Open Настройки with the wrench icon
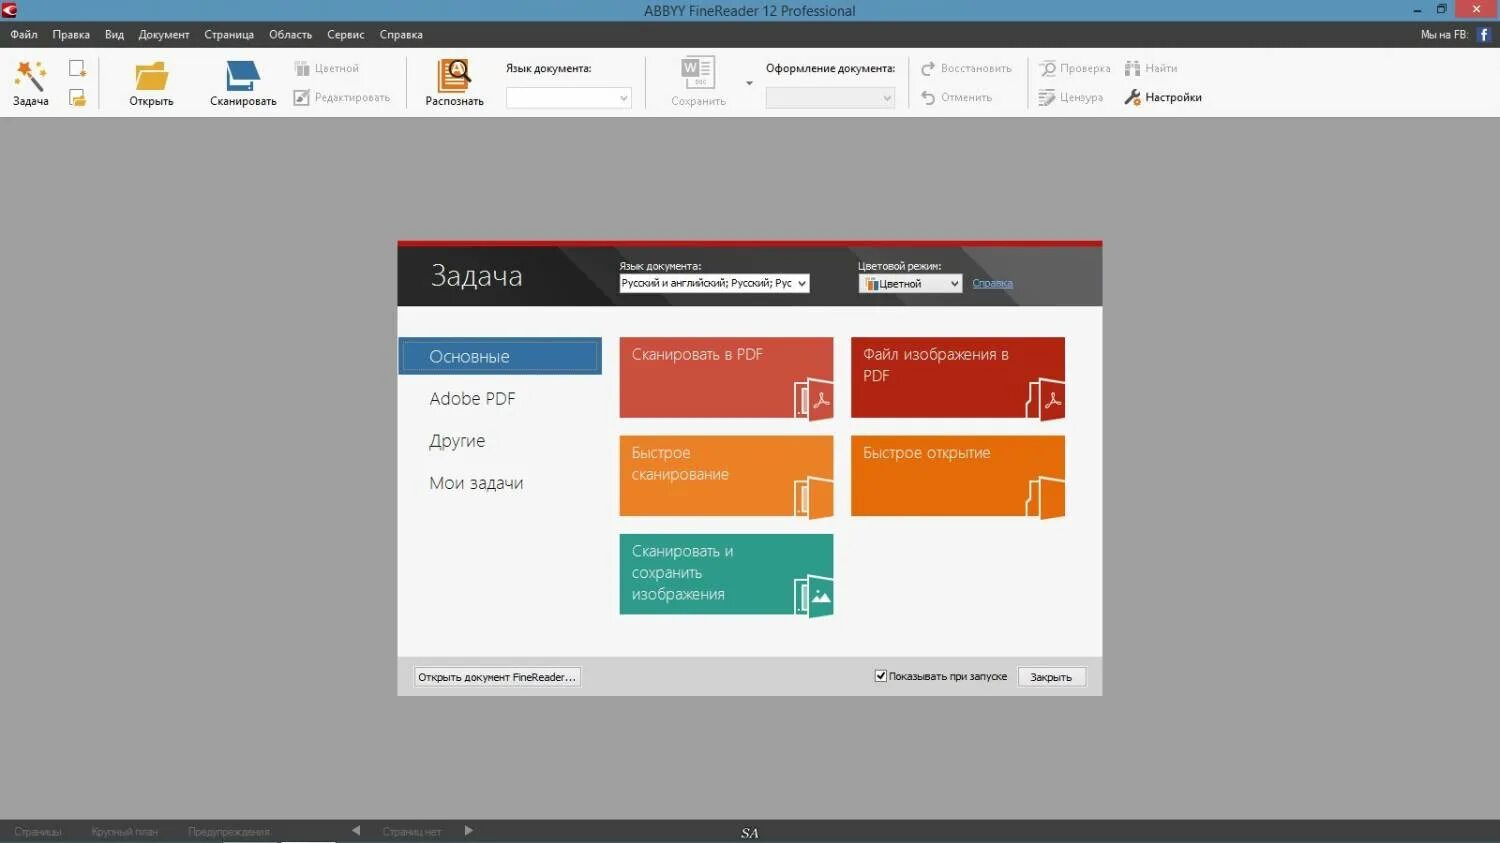This screenshot has width=1500, height=843. [1163, 97]
